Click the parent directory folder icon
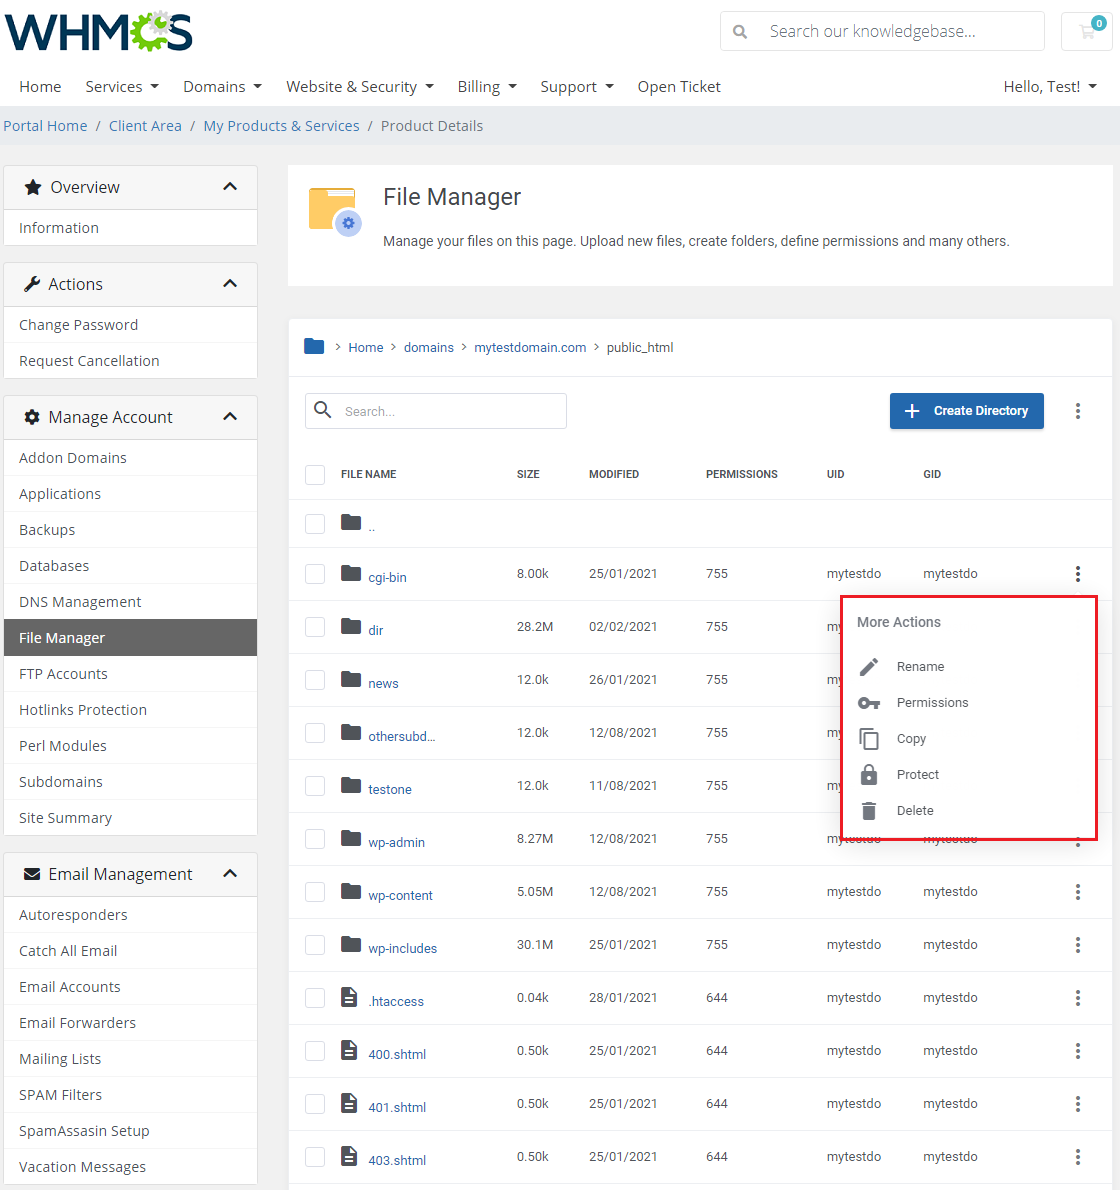The height and width of the screenshot is (1190, 1120). pos(351,522)
